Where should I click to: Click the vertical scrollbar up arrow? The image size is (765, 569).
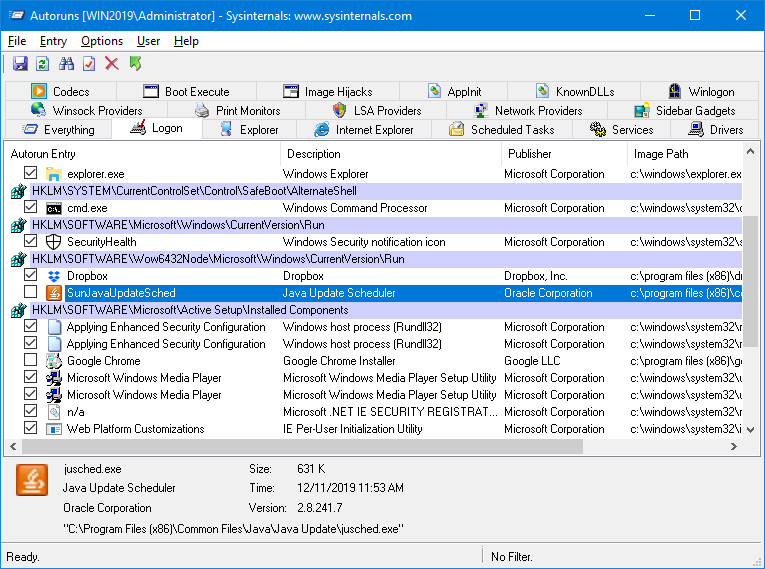click(750, 152)
